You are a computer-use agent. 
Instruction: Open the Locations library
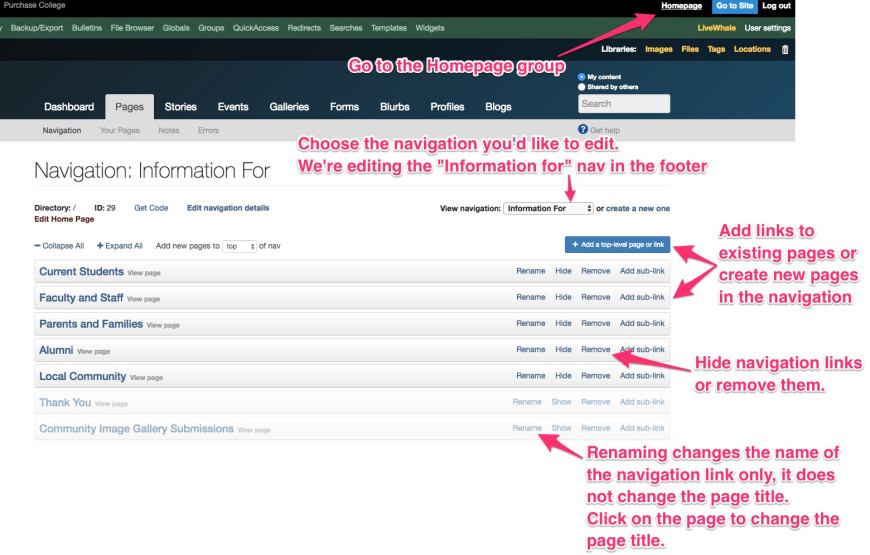(x=752, y=49)
